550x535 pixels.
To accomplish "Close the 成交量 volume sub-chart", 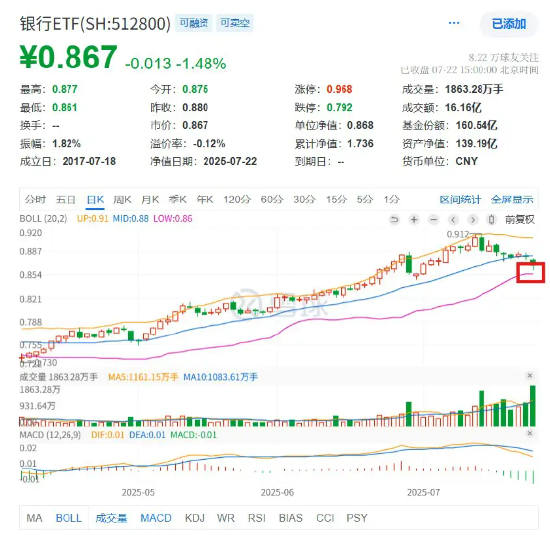I will (530, 376).
